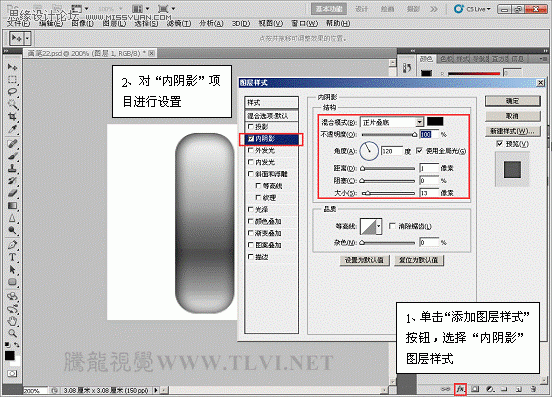Click the black shadow color swatch
Image resolution: width=552 pixels, height=397 pixels.
click(435, 122)
